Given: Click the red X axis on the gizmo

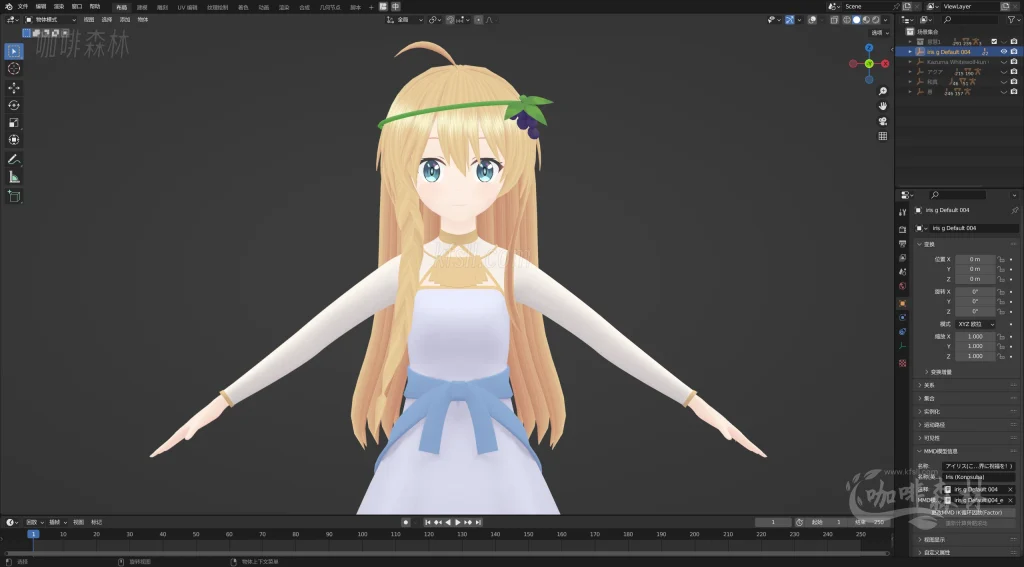Looking at the screenshot, I should pos(885,63).
